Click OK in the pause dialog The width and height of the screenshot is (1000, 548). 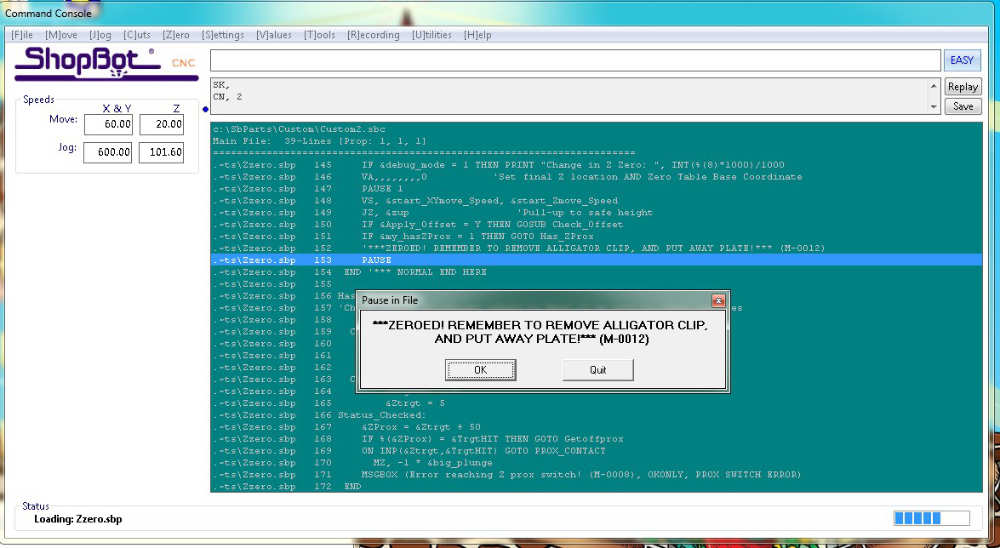click(x=480, y=370)
